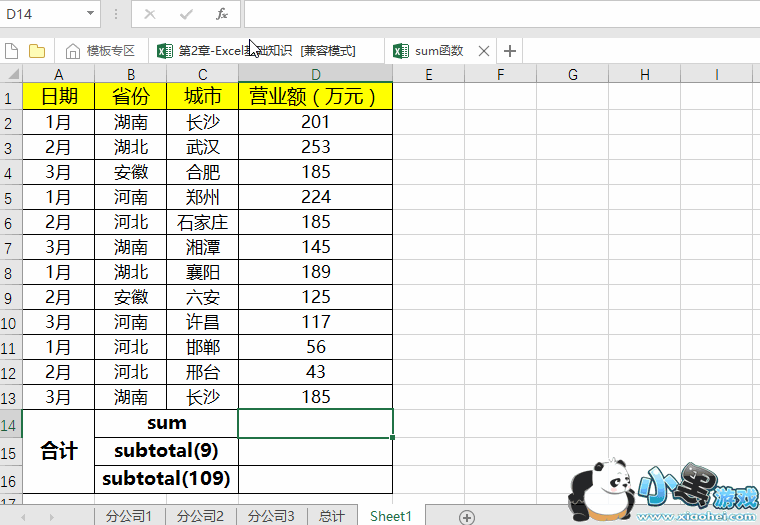Click the 石家庄 city cell
760x525 pixels.
click(x=203, y=223)
